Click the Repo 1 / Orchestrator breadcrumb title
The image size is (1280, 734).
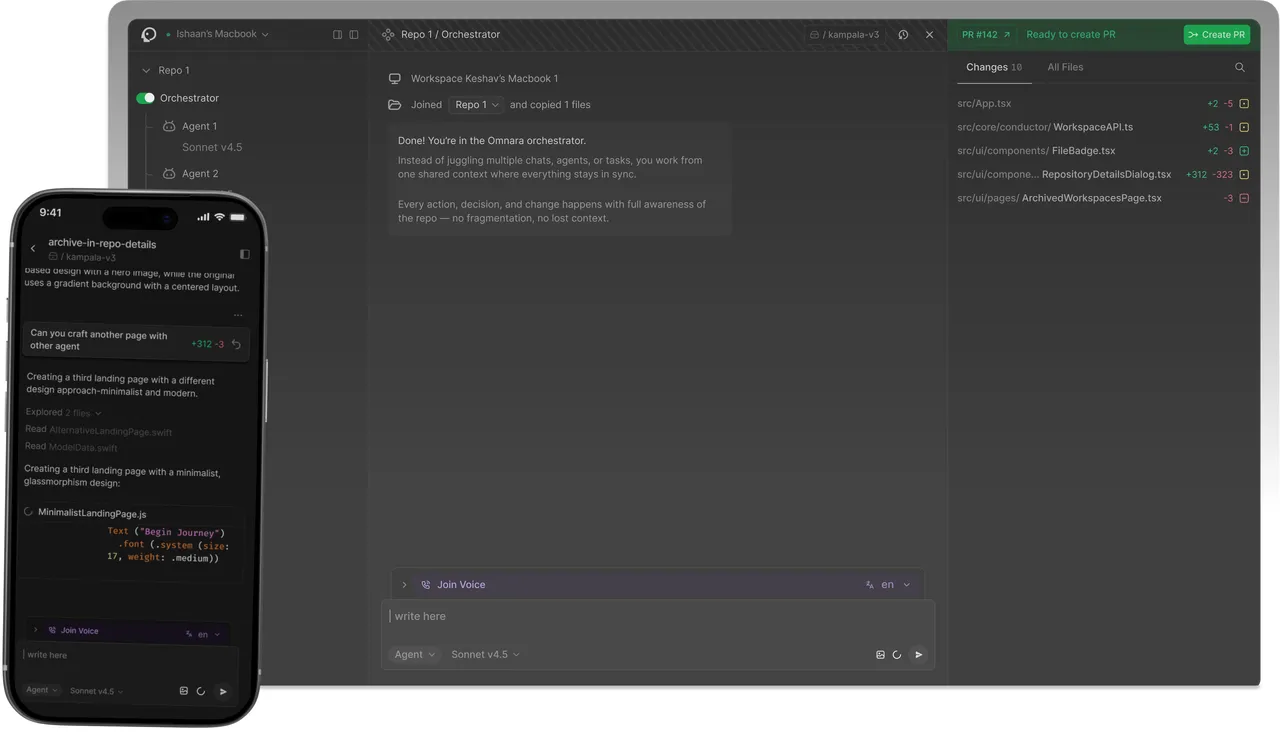click(450, 34)
